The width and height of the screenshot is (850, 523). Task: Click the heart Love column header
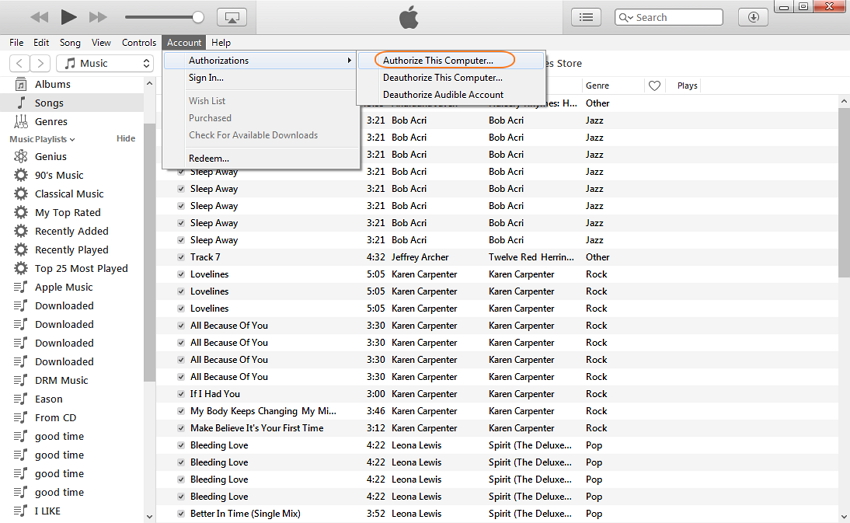pyautogui.click(x=654, y=86)
